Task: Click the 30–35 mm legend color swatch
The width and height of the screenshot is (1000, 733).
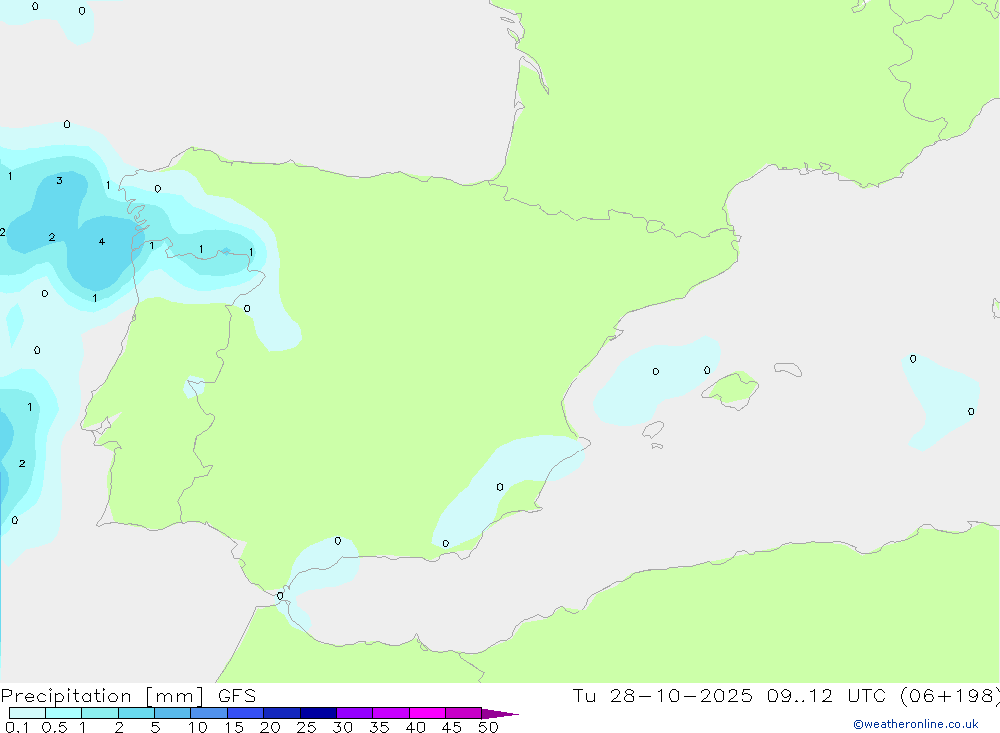Action: (x=354, y=713)
